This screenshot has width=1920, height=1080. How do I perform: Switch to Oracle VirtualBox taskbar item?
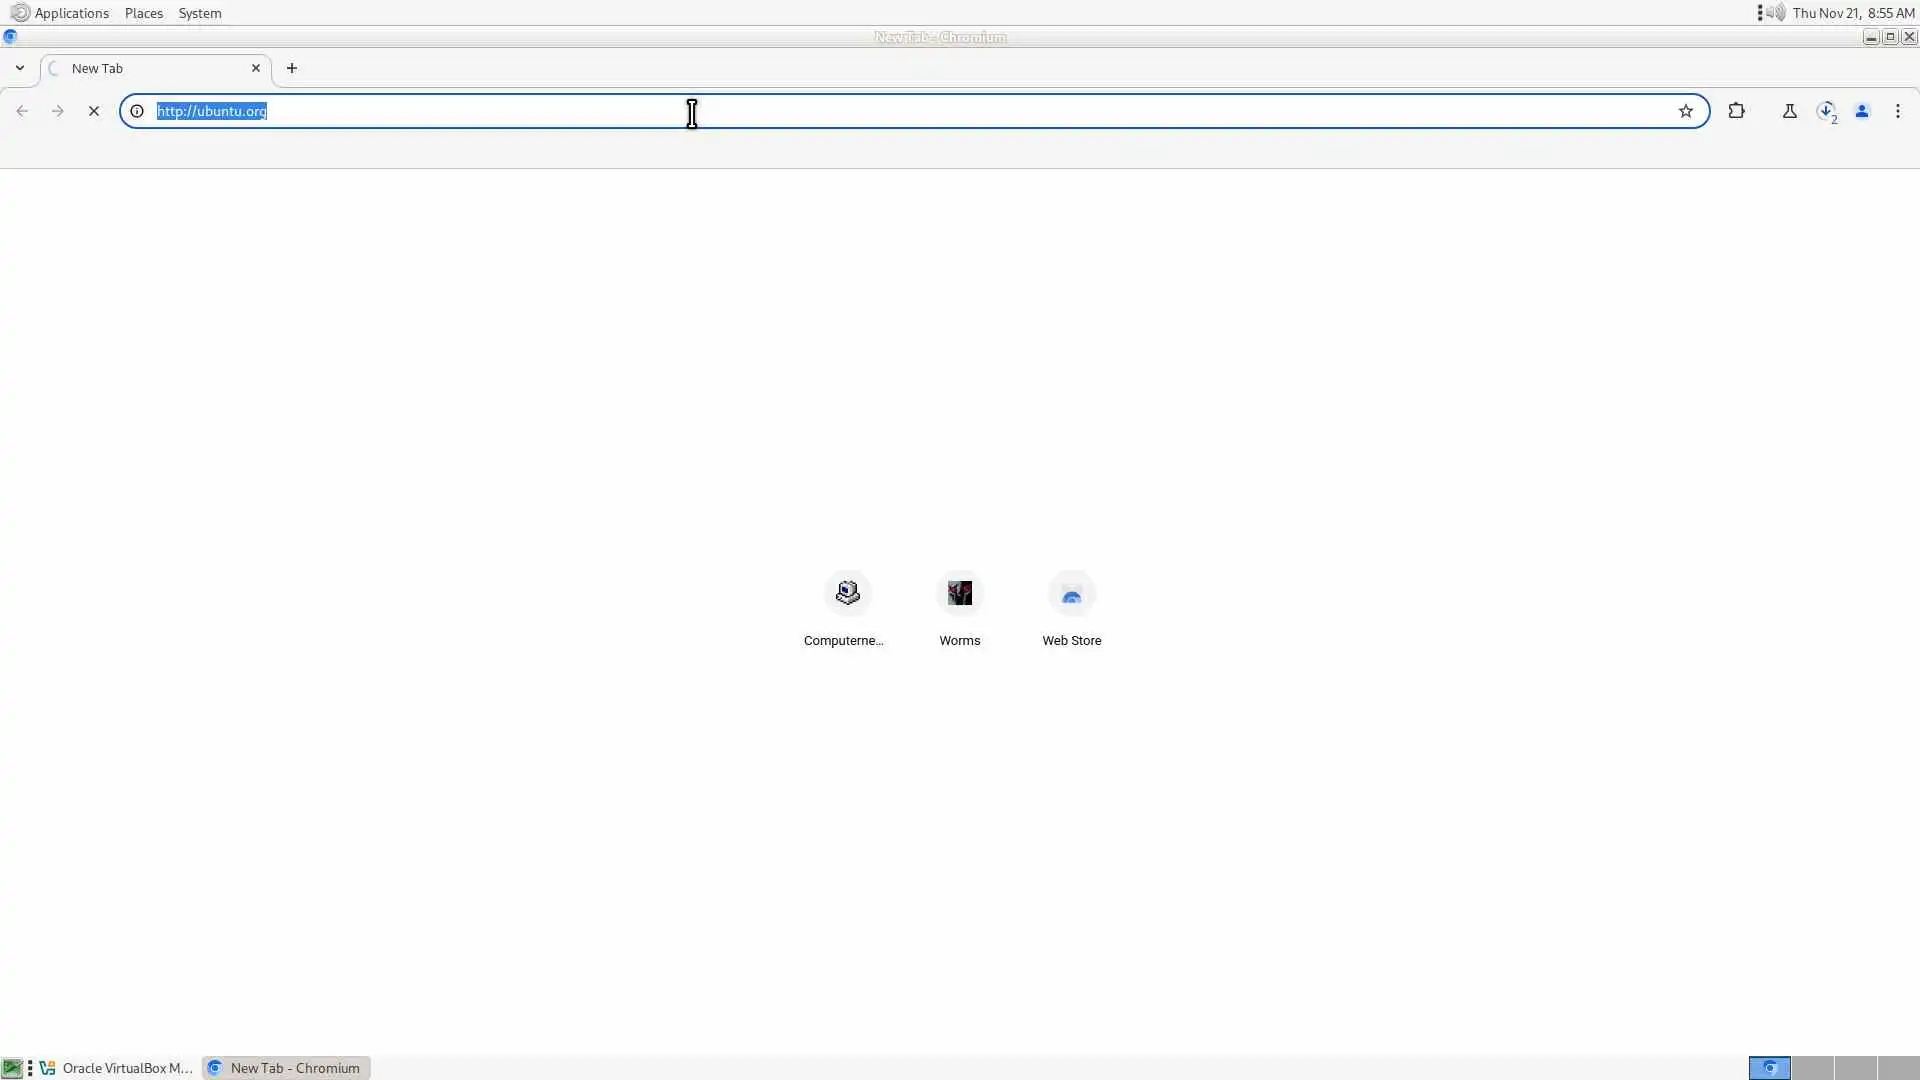pos(117,1068)
